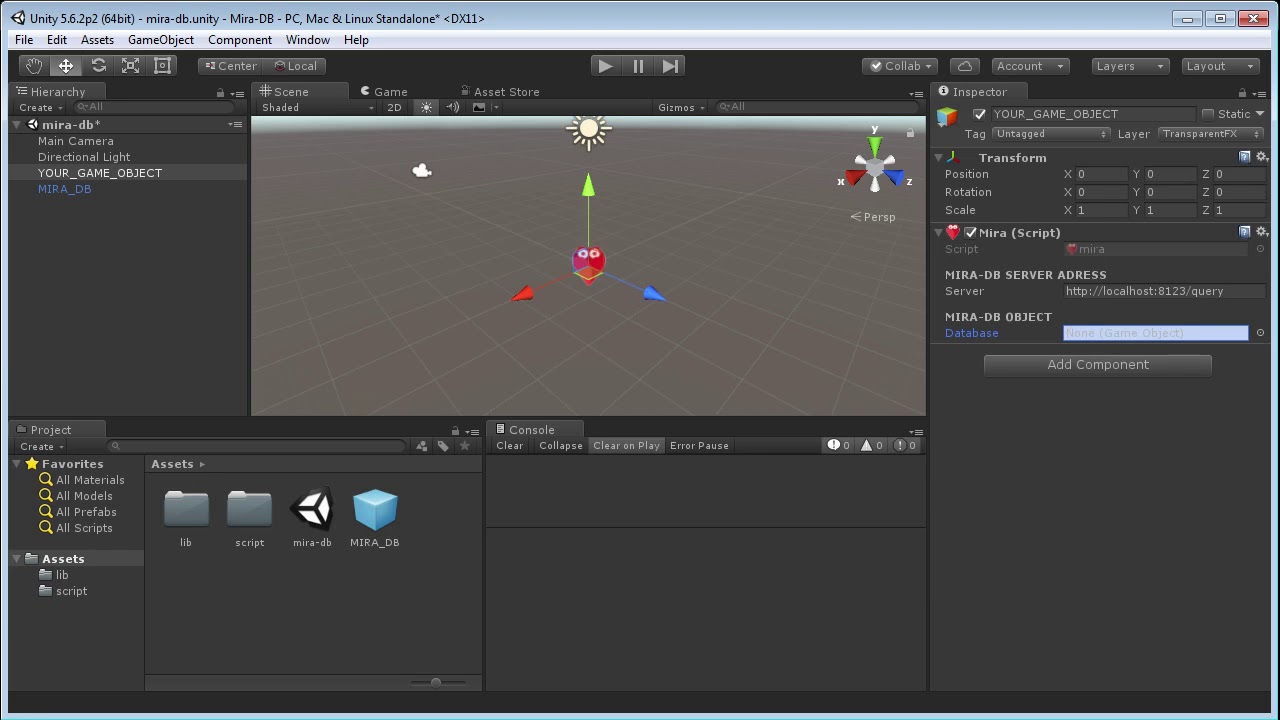Select the Hand tool
The width and height of the screenshot is (1280, 720).
(34, 66)
